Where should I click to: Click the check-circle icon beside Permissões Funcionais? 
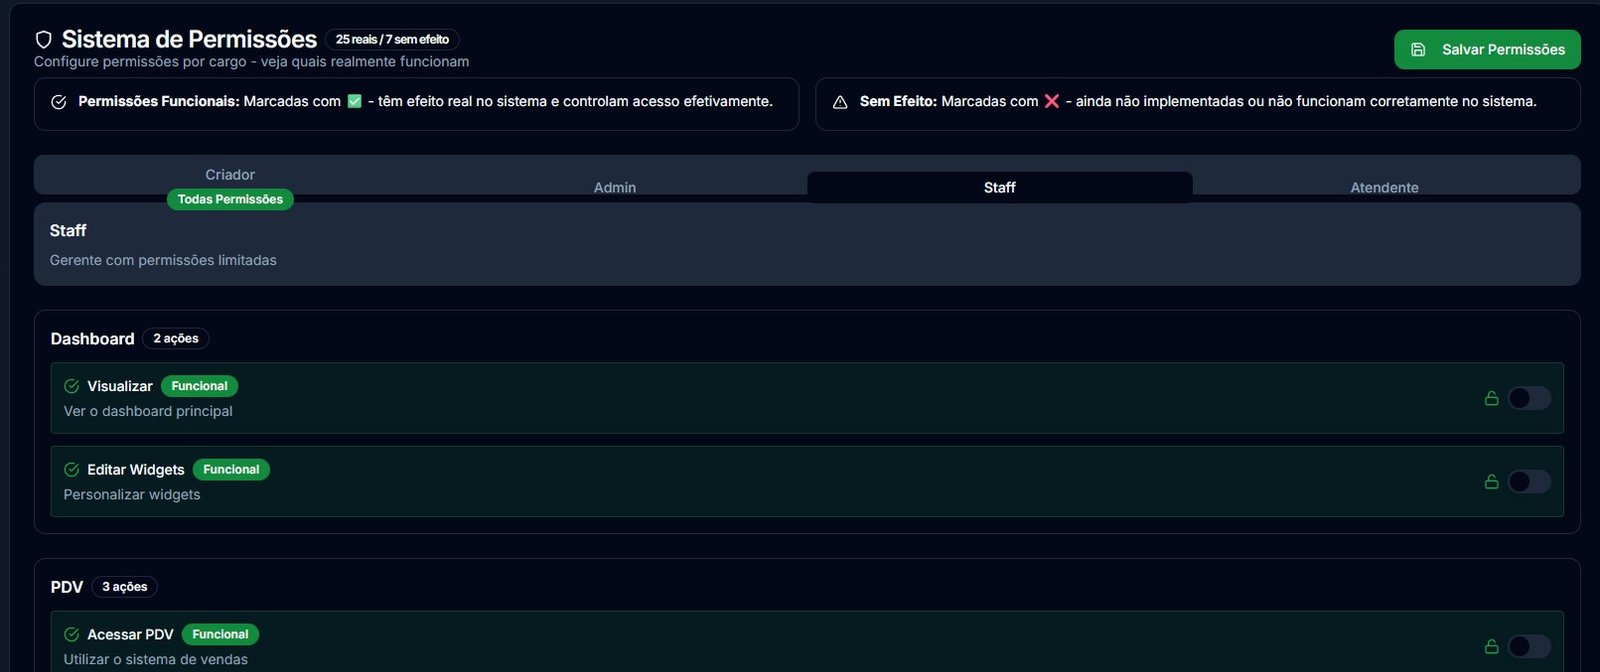point(59,102)
